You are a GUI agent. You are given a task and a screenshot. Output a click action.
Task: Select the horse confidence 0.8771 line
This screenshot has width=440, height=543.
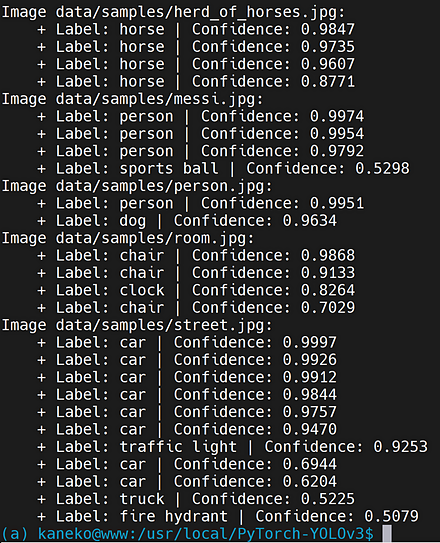(196, 82)
